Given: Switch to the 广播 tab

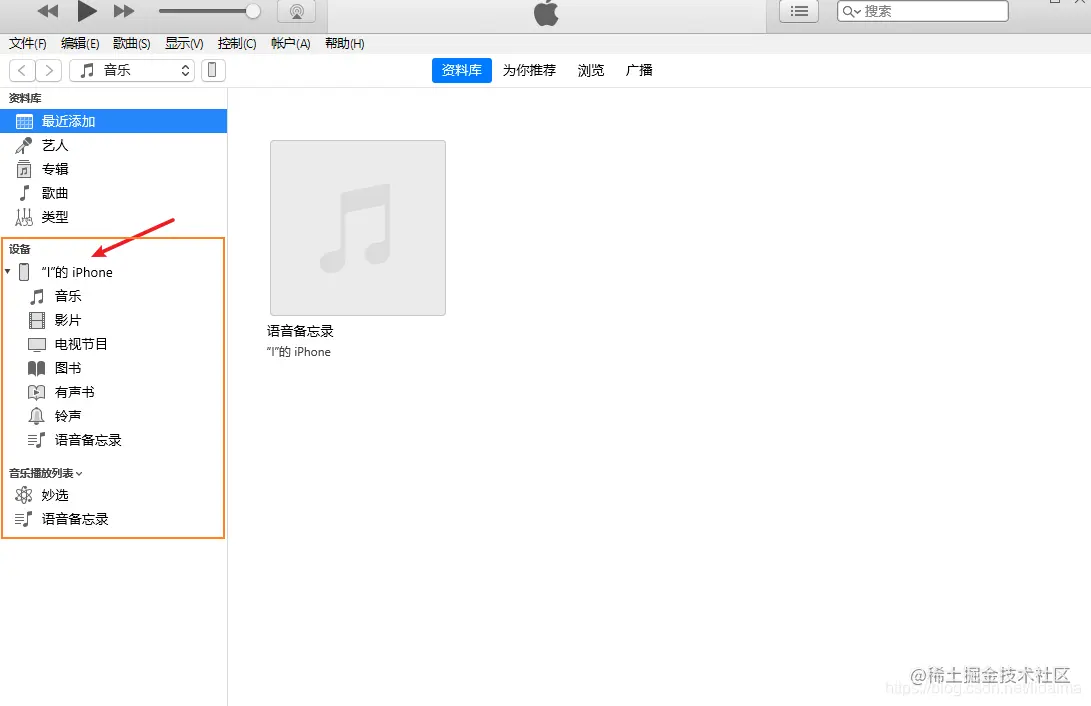Looking at the screenshot, I should (x=639, y=70).
